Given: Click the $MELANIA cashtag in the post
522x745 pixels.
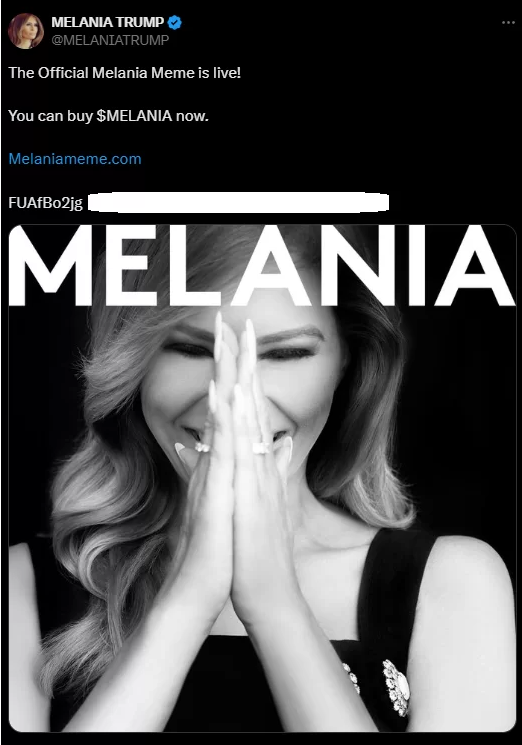Looking at the screenshot, I should click(x=134, y=116).
